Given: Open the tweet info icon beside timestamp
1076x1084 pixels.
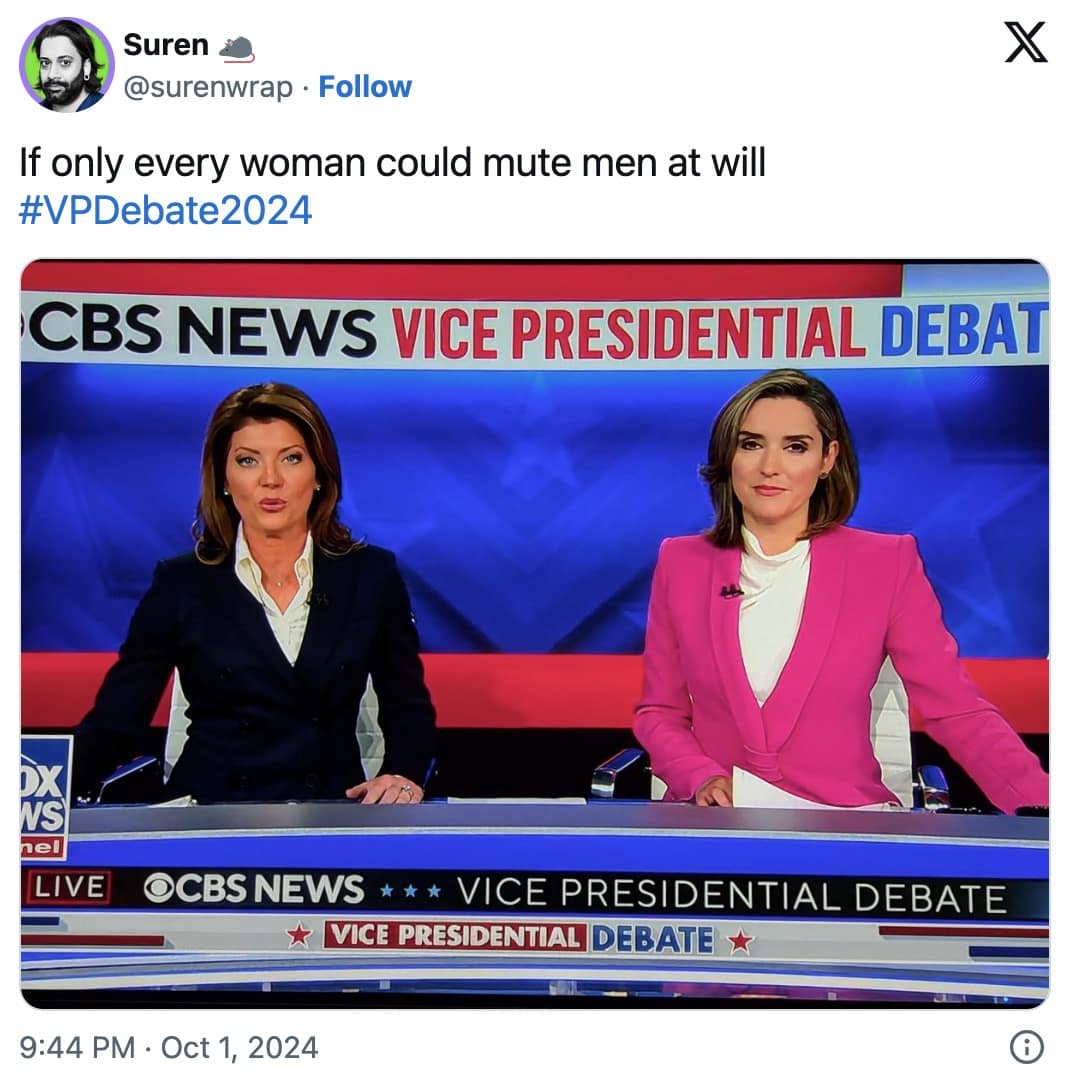Looking at the screenshot, I should 1026,1047.
